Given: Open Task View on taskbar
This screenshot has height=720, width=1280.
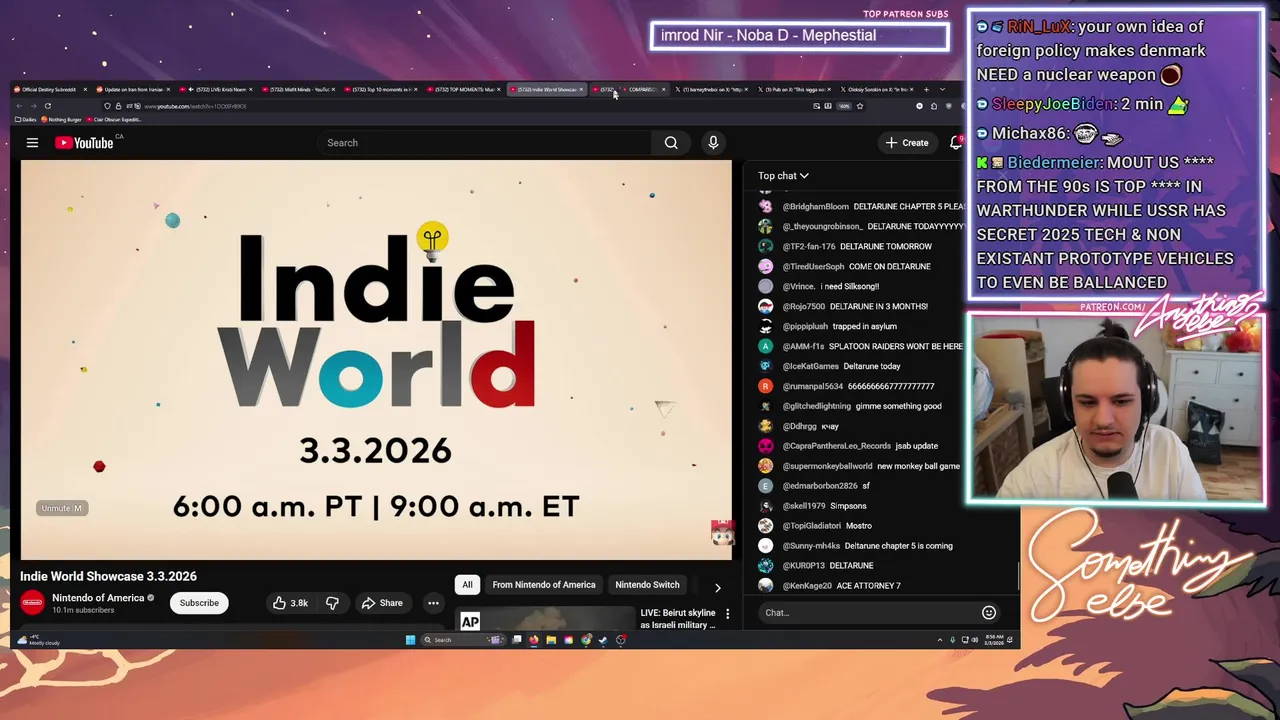Looking at the screenshot, I should tap(517, 640).
